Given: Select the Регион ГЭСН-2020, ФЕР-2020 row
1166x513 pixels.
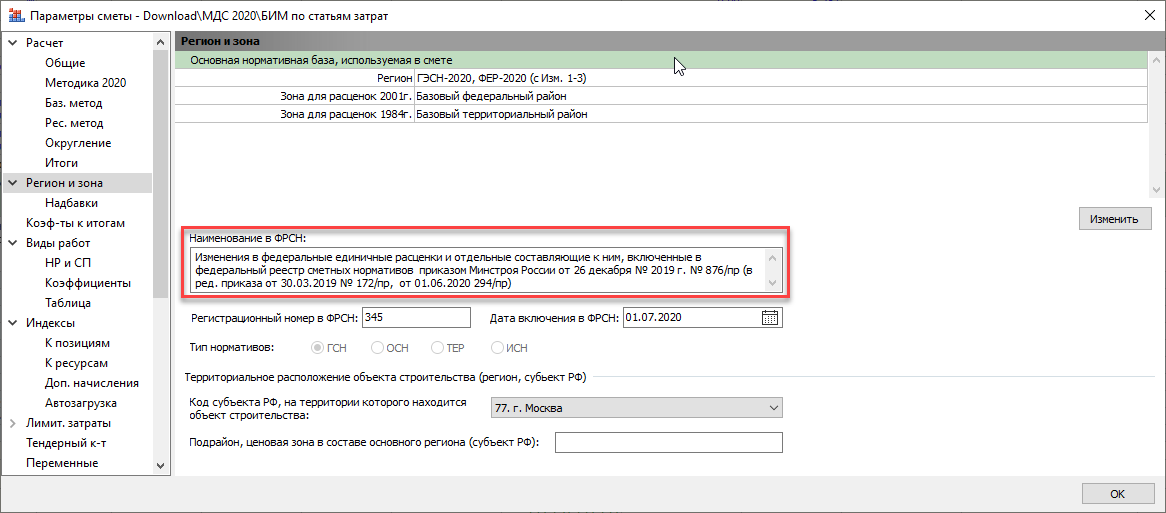Looking at the screenshot, I should 661,78.
